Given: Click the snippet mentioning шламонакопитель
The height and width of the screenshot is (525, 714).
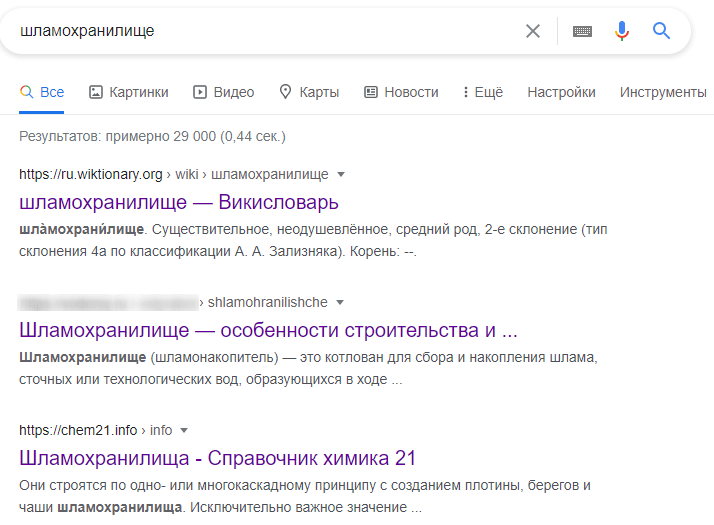Looking at the screenshot, I should pyautogui.click(x=308, y=368).
